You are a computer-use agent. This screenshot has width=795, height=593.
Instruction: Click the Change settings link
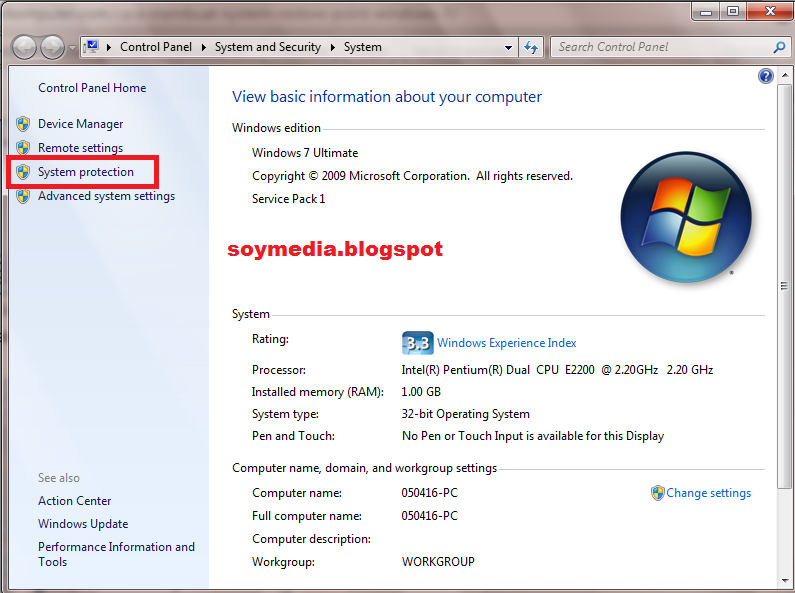point(708,493)
